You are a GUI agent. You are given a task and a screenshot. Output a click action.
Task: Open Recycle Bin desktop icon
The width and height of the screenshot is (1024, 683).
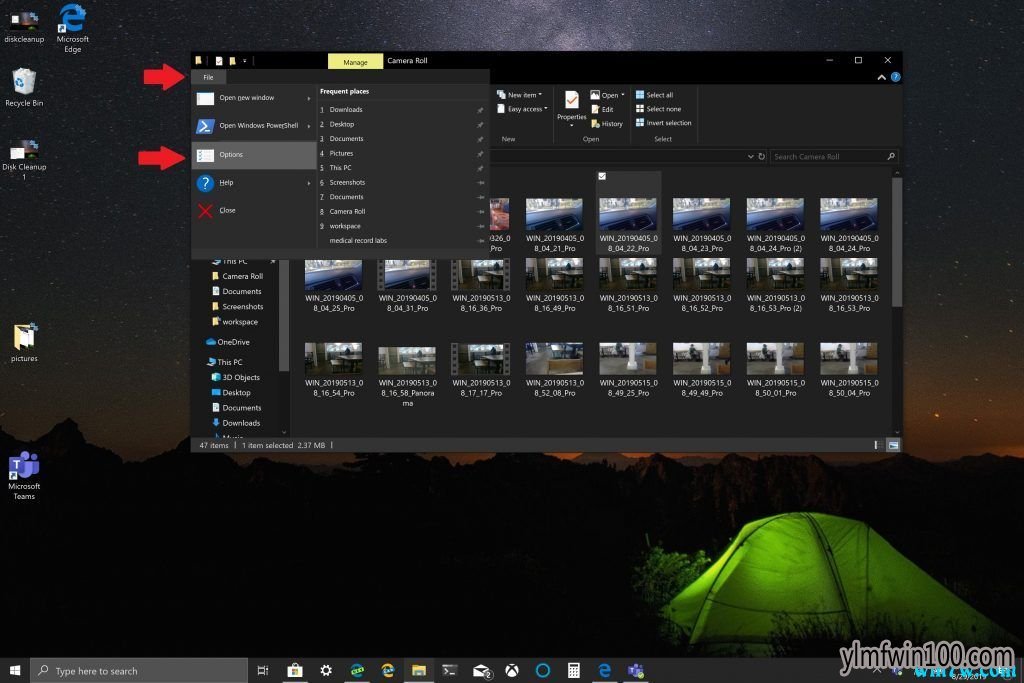[x=24, y=87]
